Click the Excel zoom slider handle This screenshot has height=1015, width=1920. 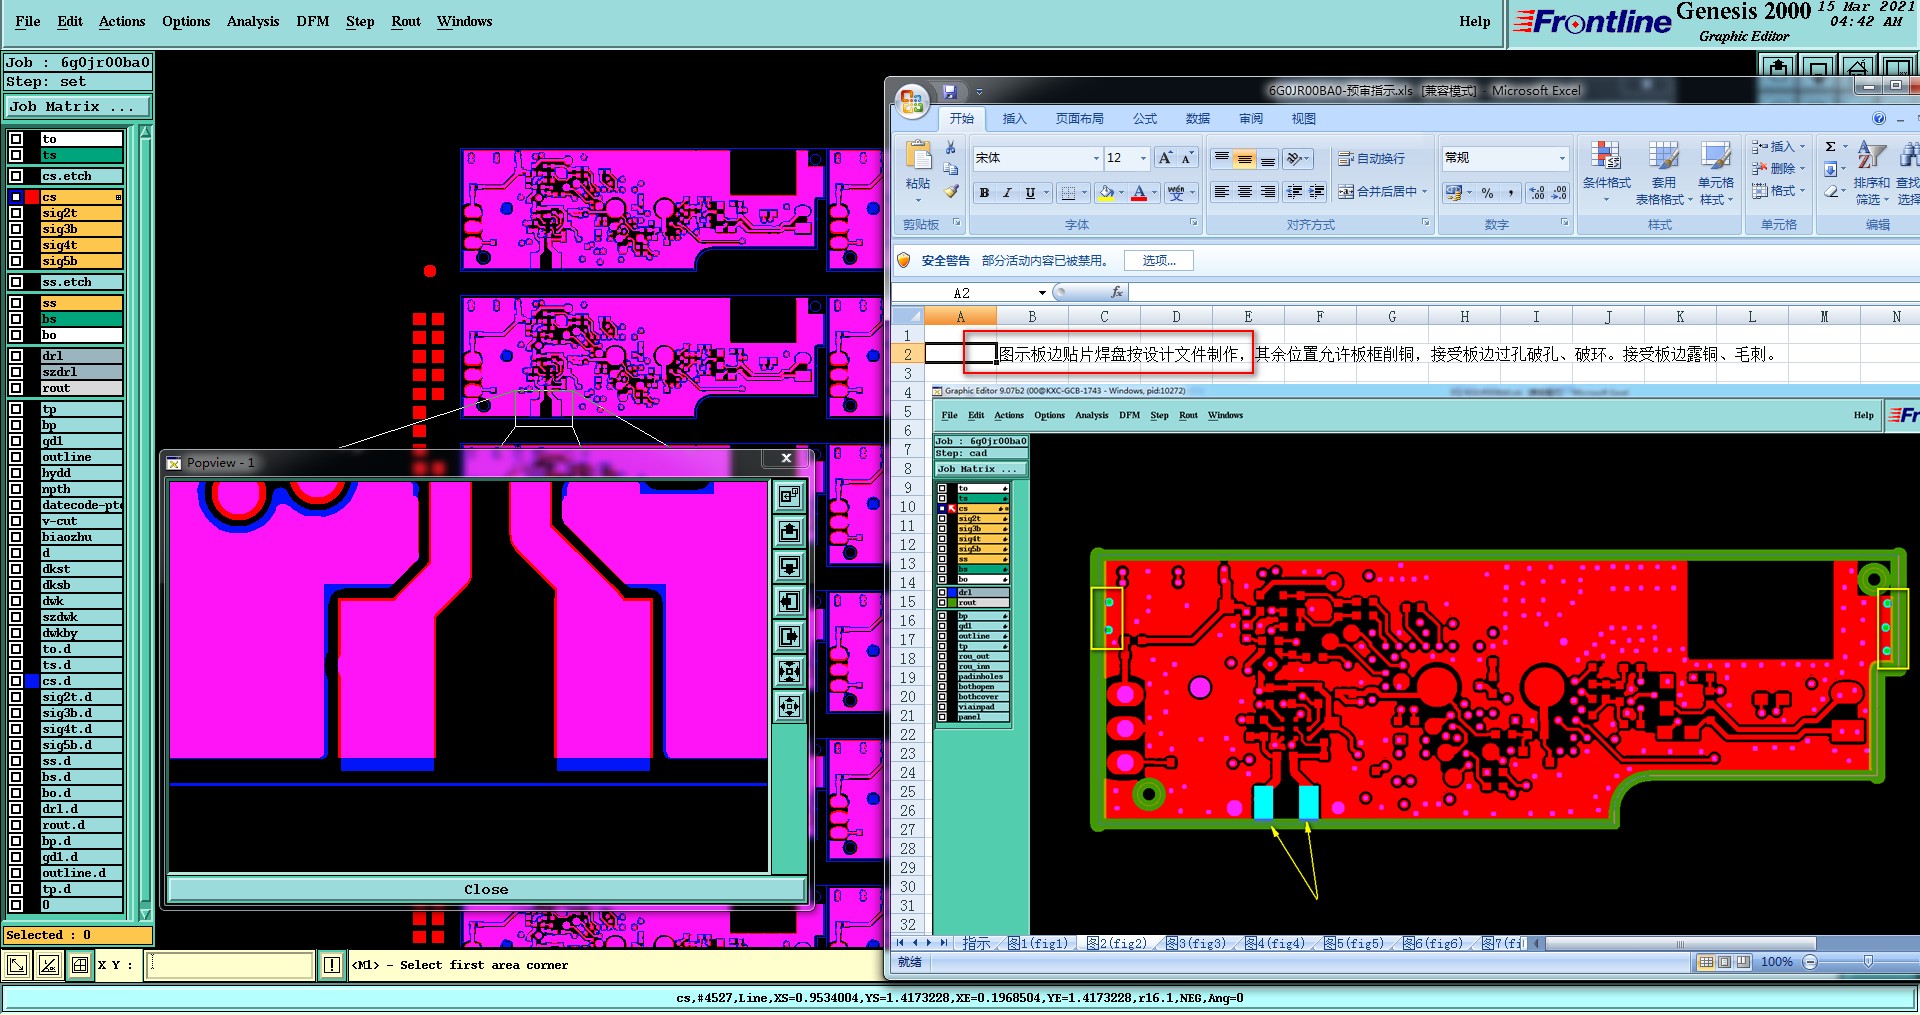pos(1868,961)
